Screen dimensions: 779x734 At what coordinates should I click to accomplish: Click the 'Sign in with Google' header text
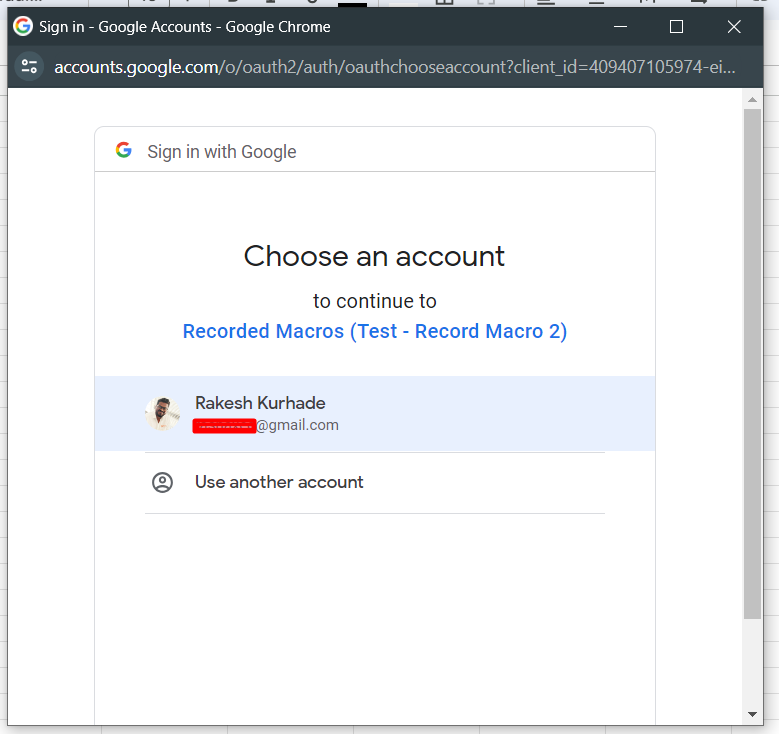pyautogui.click(x=222, y=152)
